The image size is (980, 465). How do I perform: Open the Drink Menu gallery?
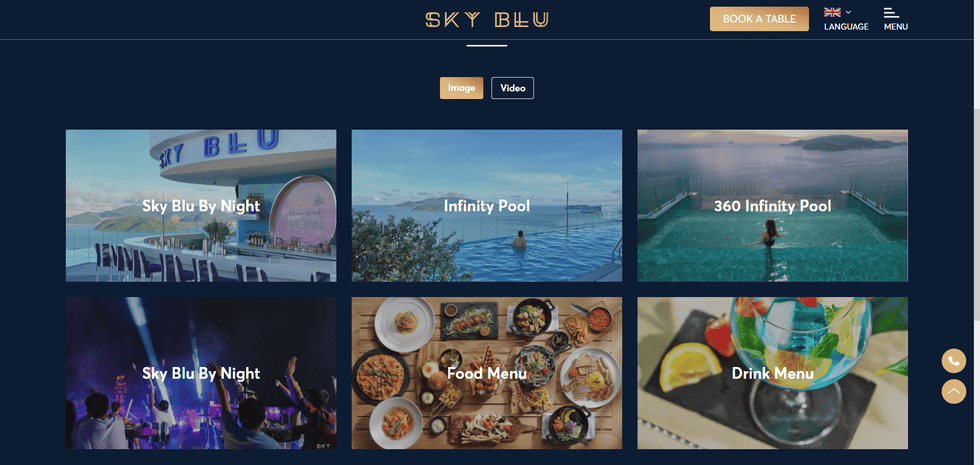pyautogui.click(x=772, y=373)
